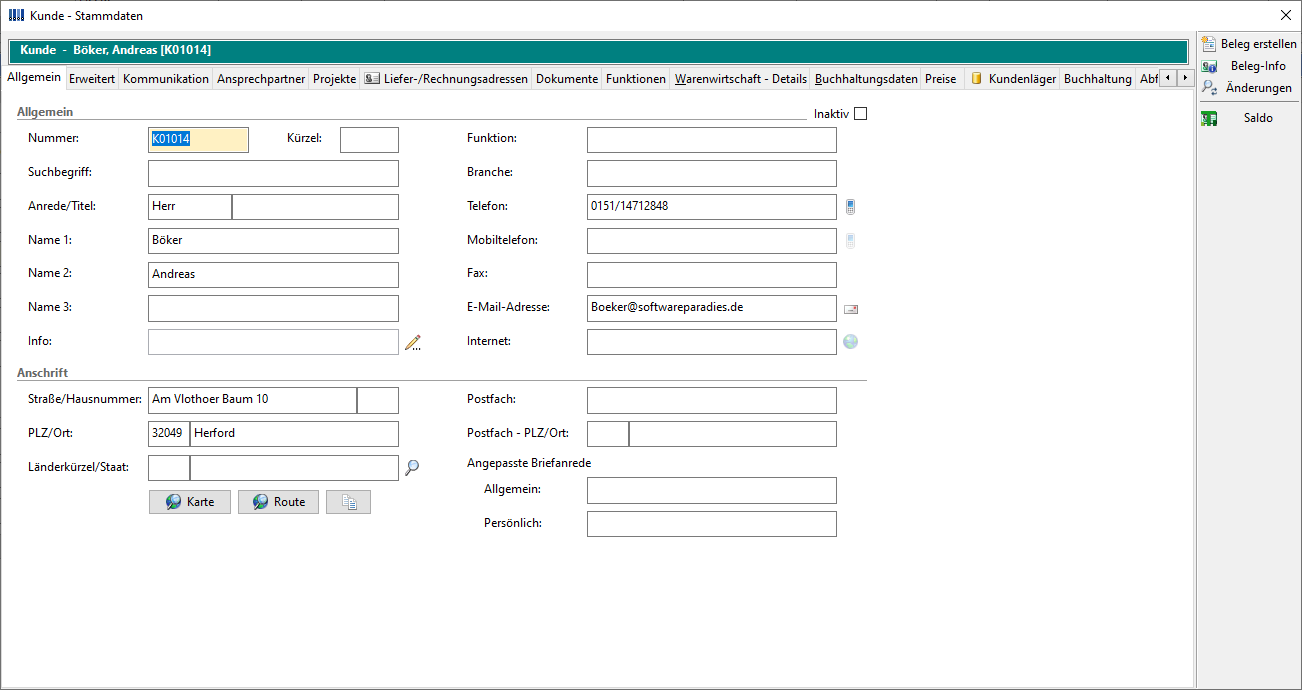Image resolution: width=1302 pixels, height=690 pixels.
Task: Select the Preise tab
Action: [x=941, y=79]
